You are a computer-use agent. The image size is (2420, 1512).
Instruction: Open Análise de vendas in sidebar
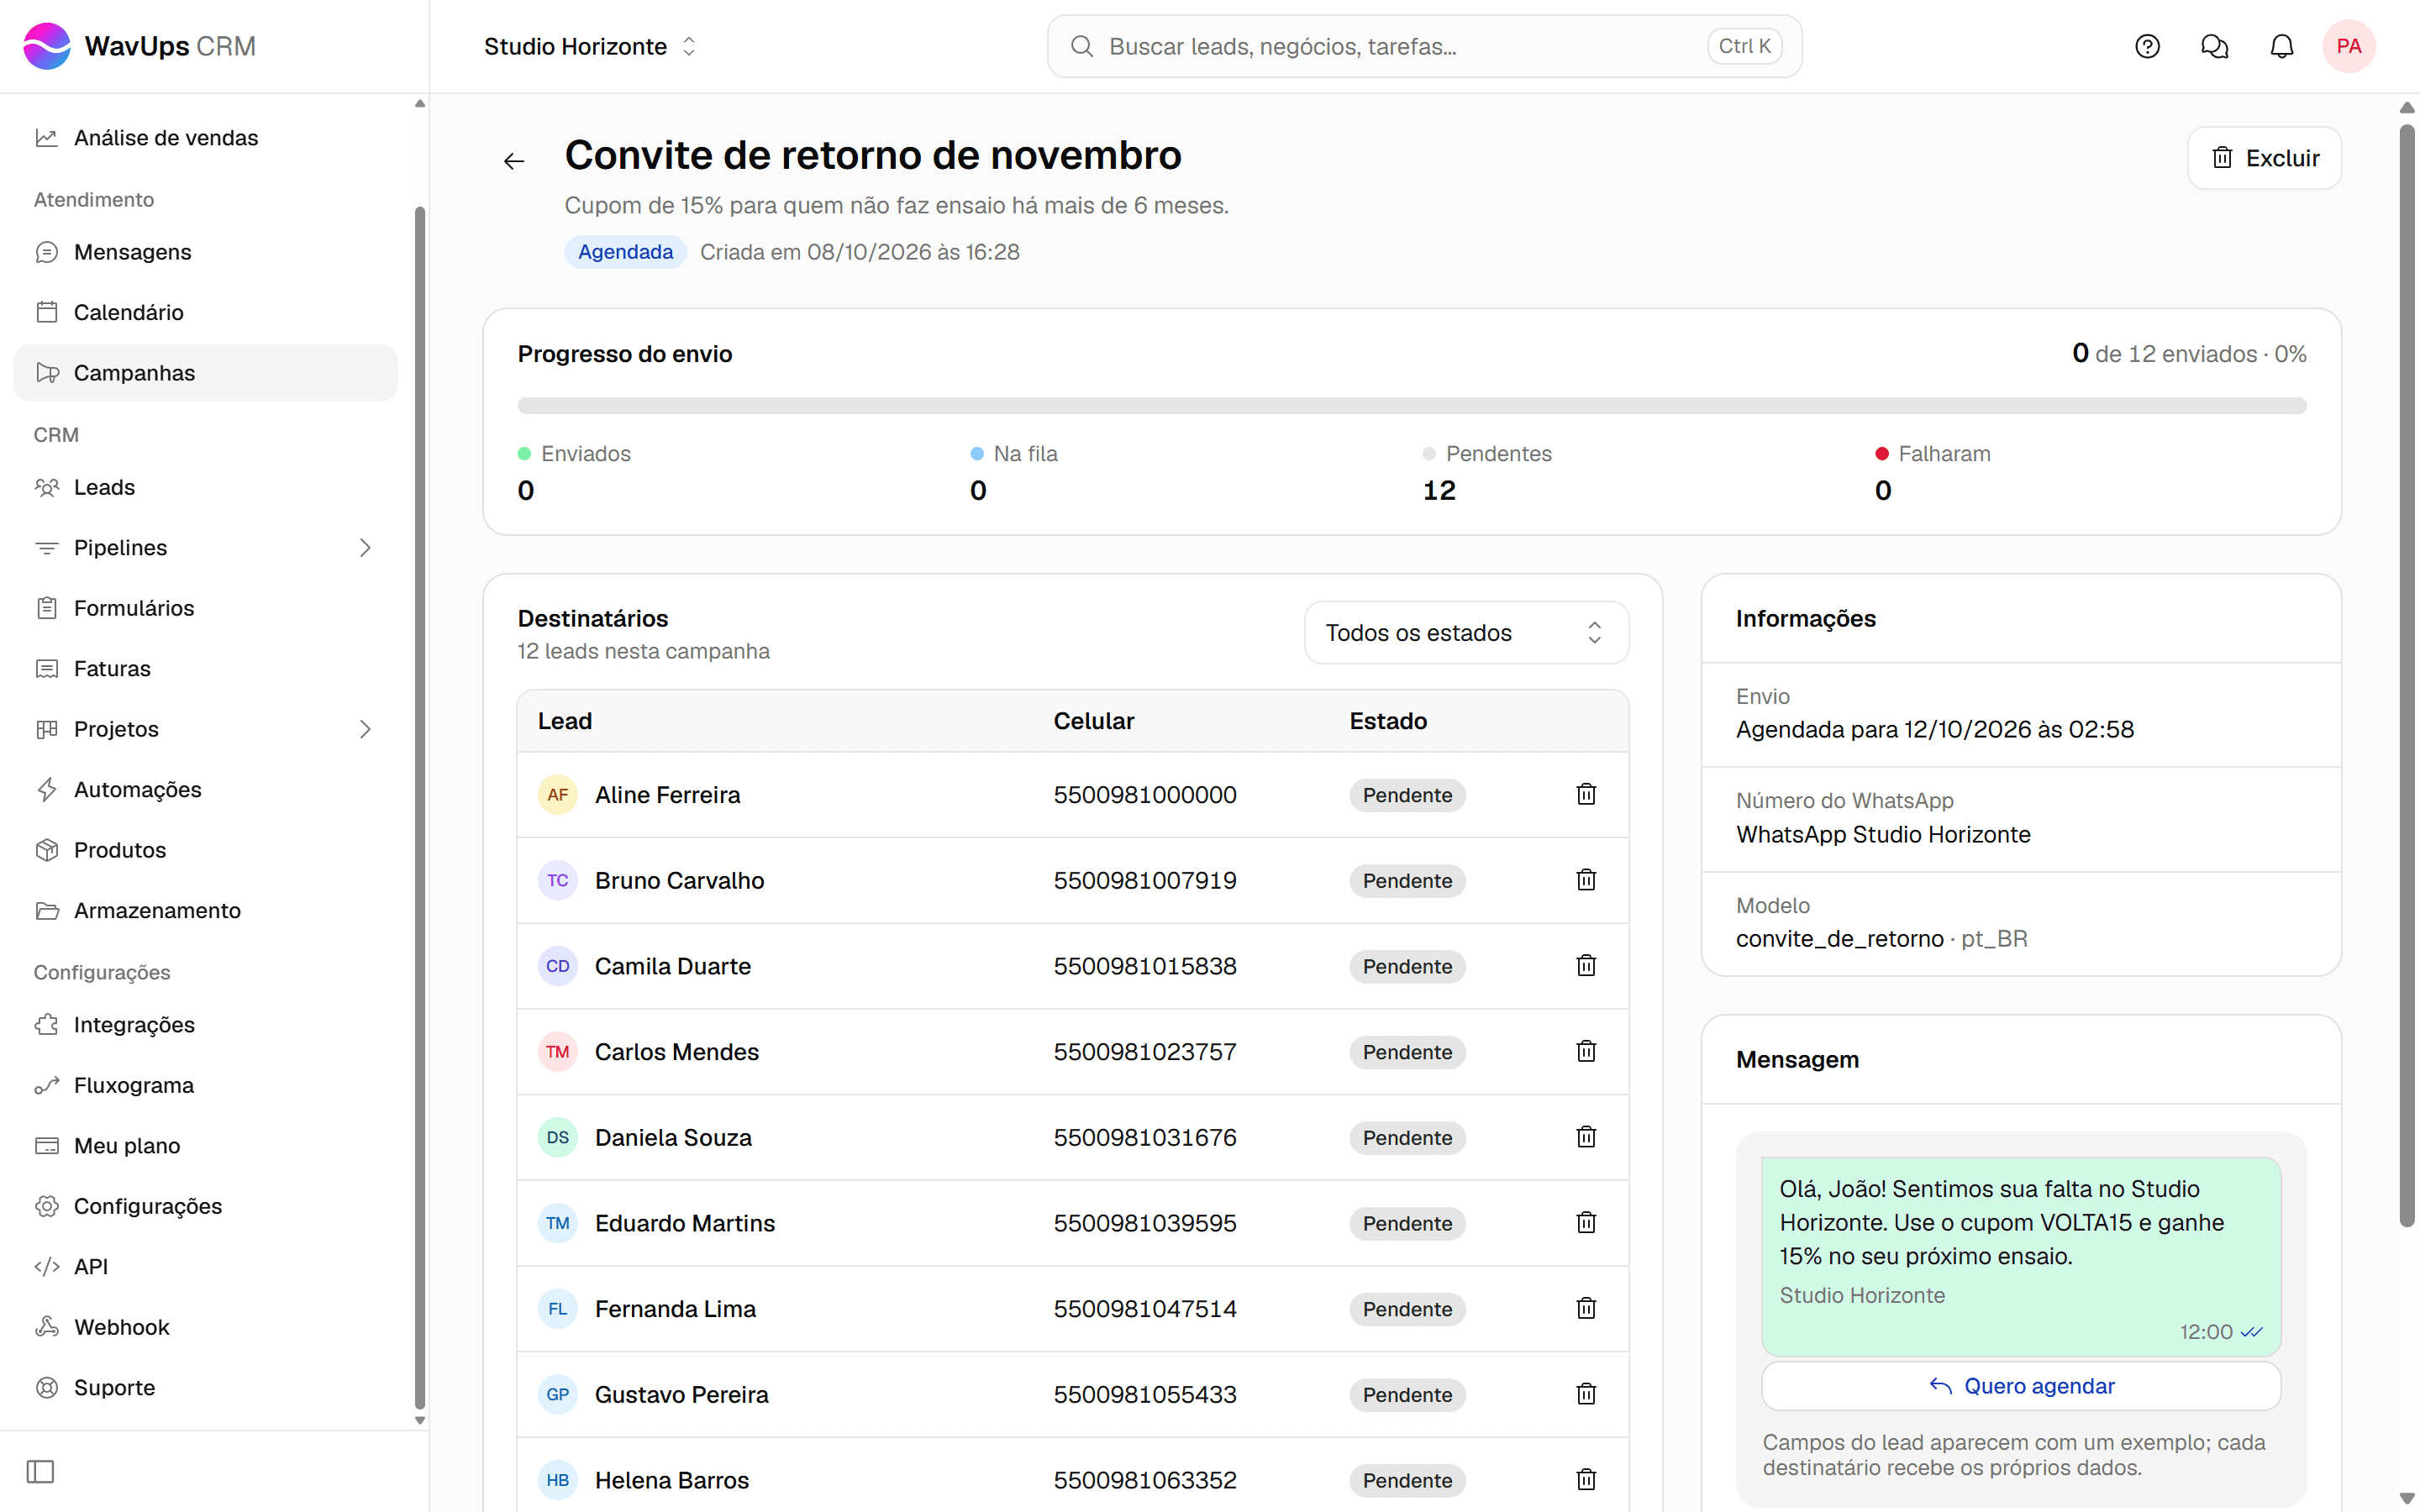coord(205,138)
